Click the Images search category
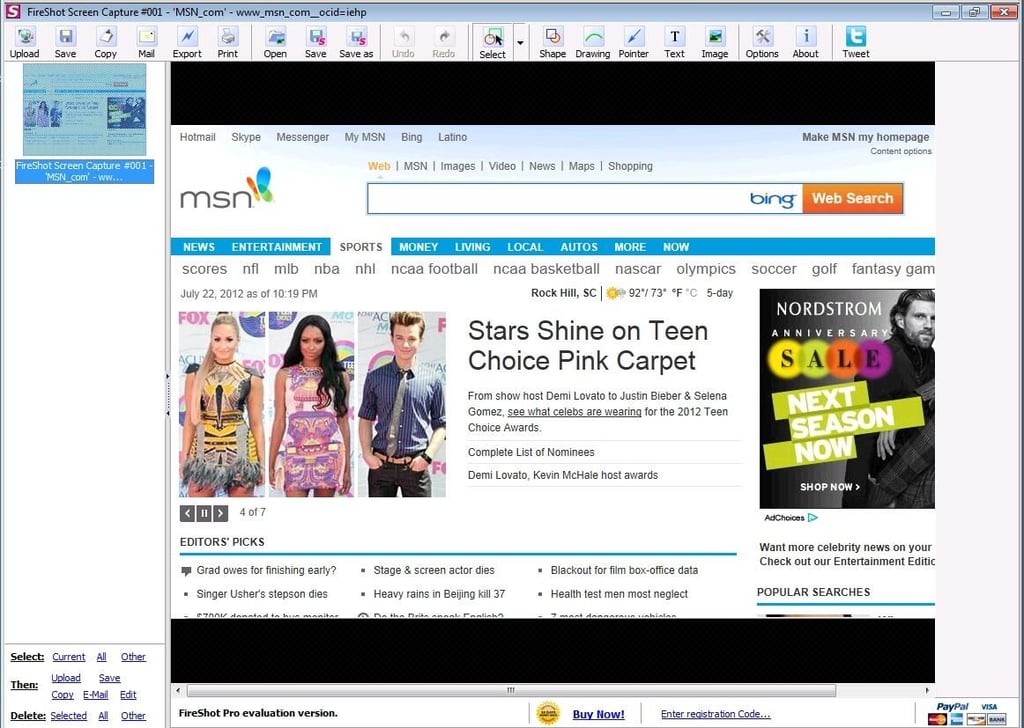Screen dimensions: 1024x728 [x=458, y=166]
